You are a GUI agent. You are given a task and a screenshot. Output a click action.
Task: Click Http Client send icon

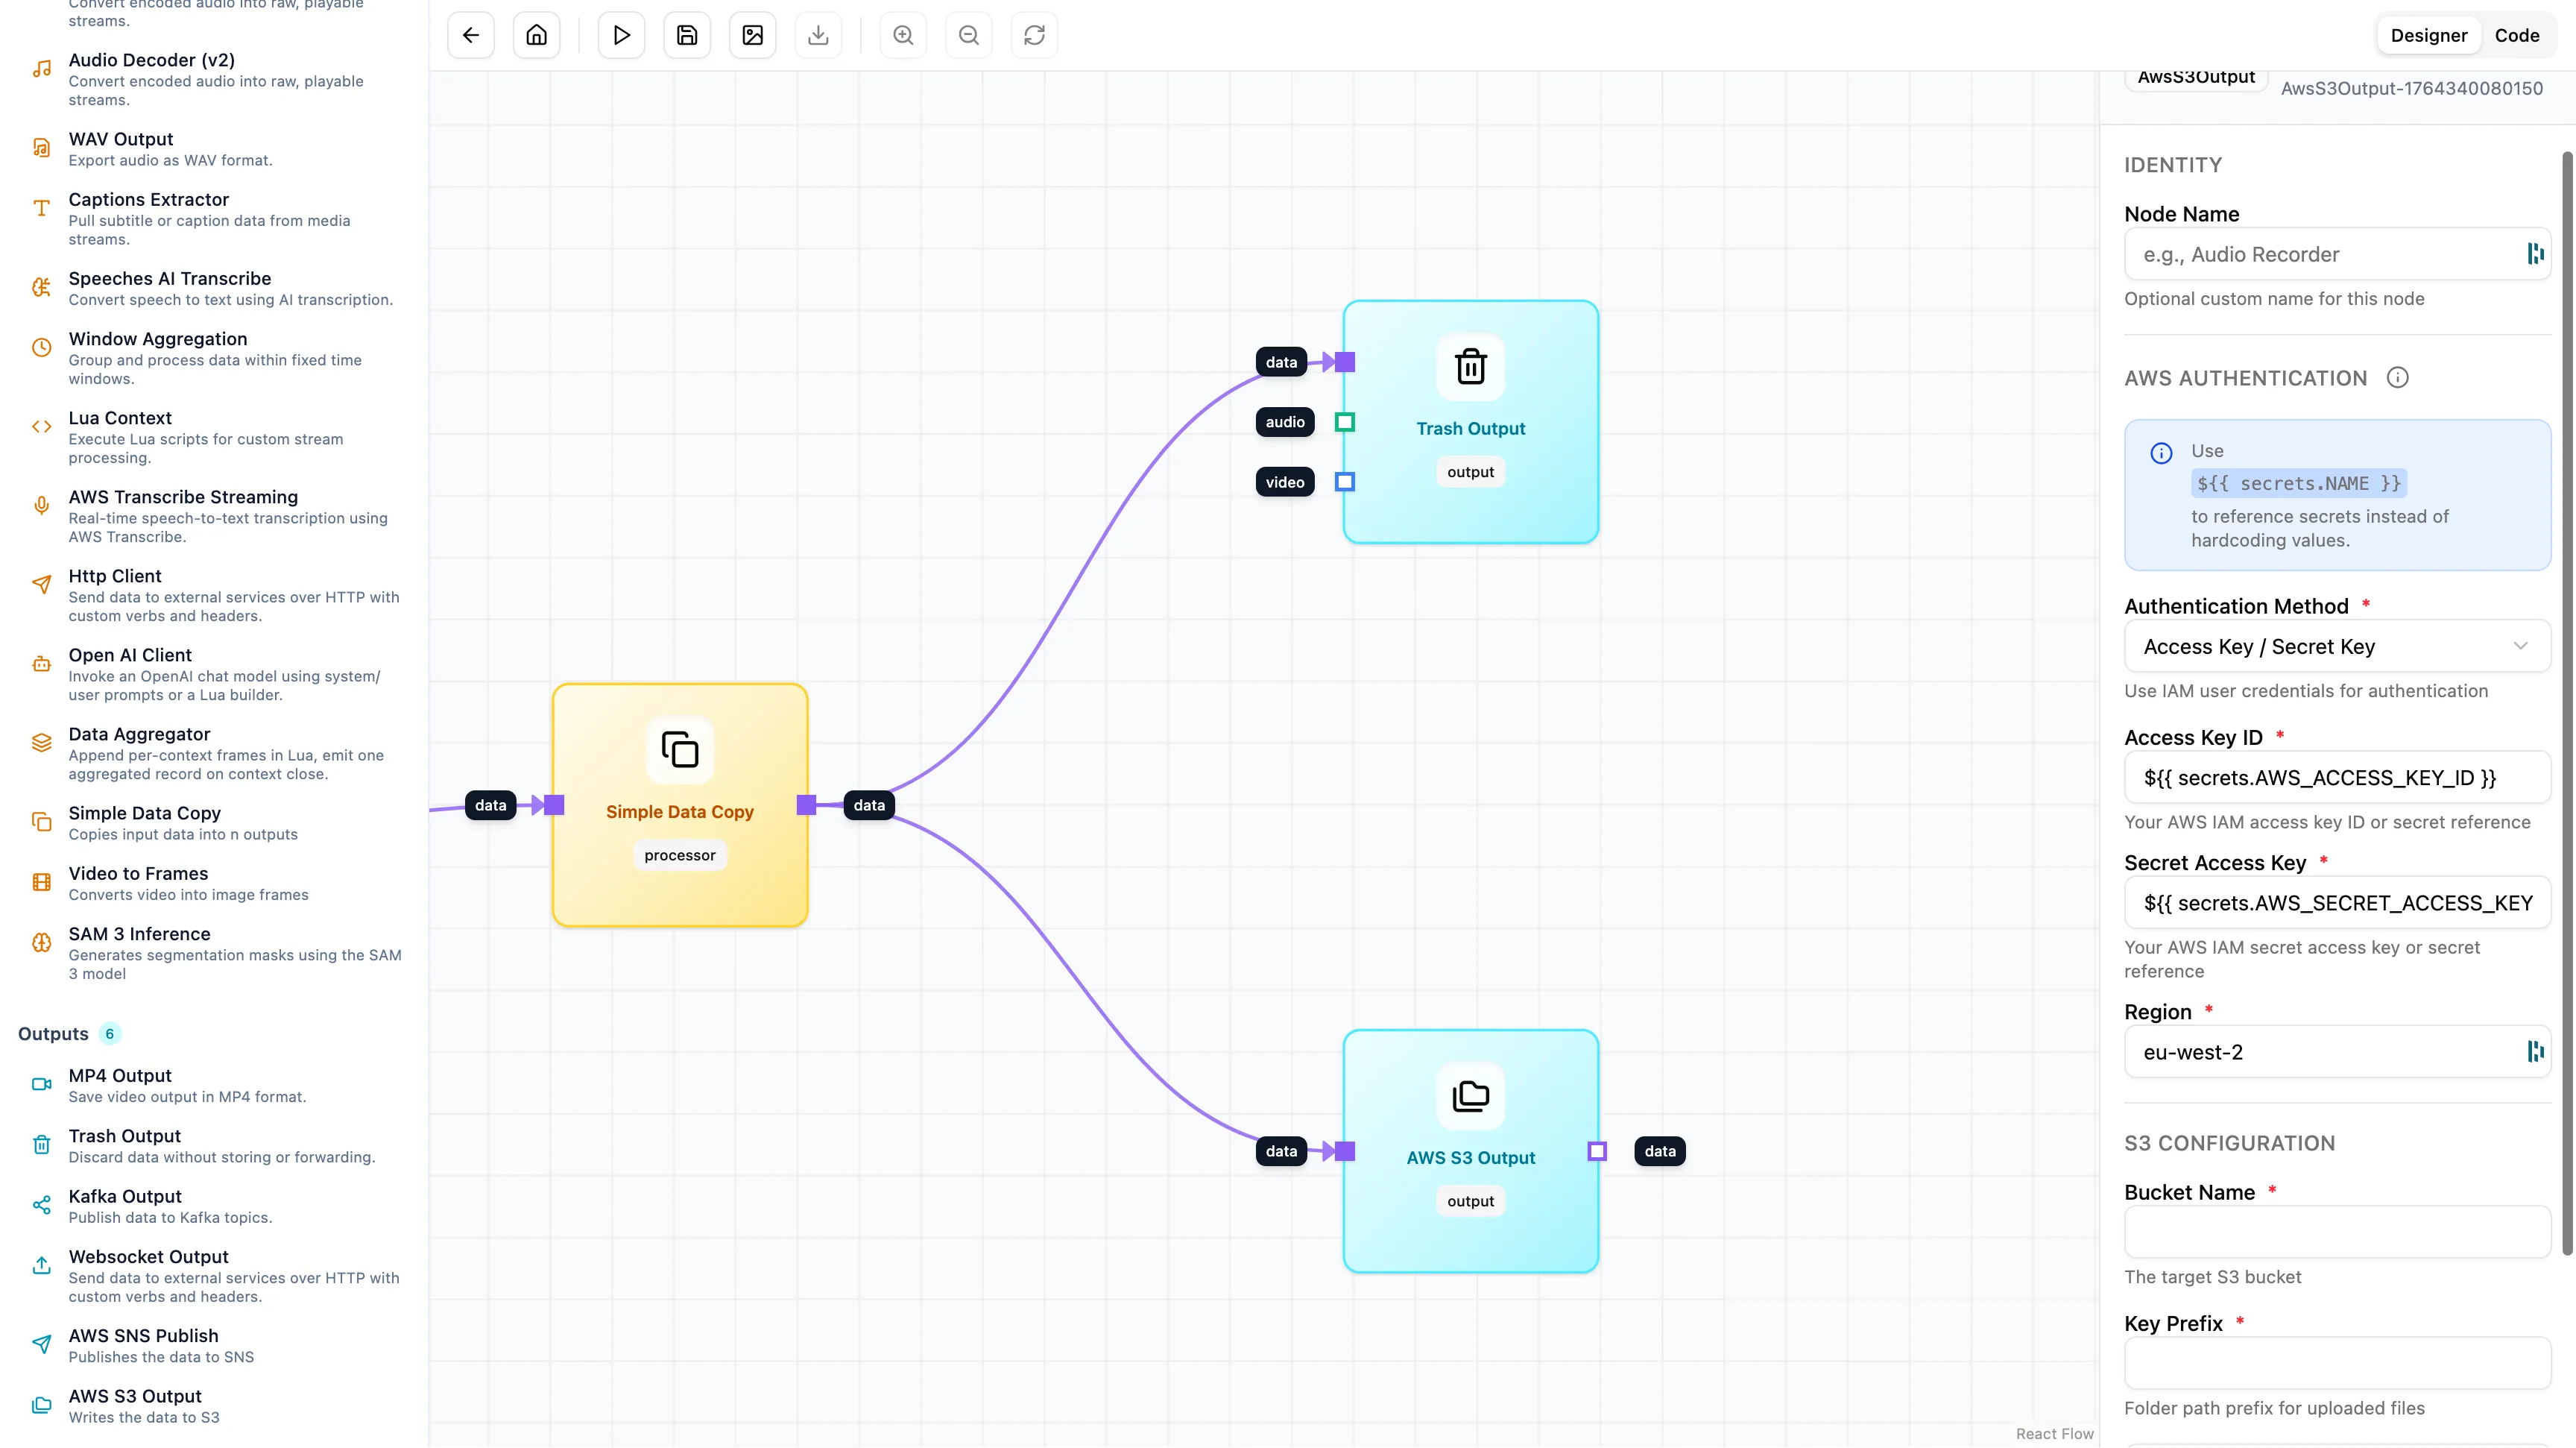click(41, 585)
